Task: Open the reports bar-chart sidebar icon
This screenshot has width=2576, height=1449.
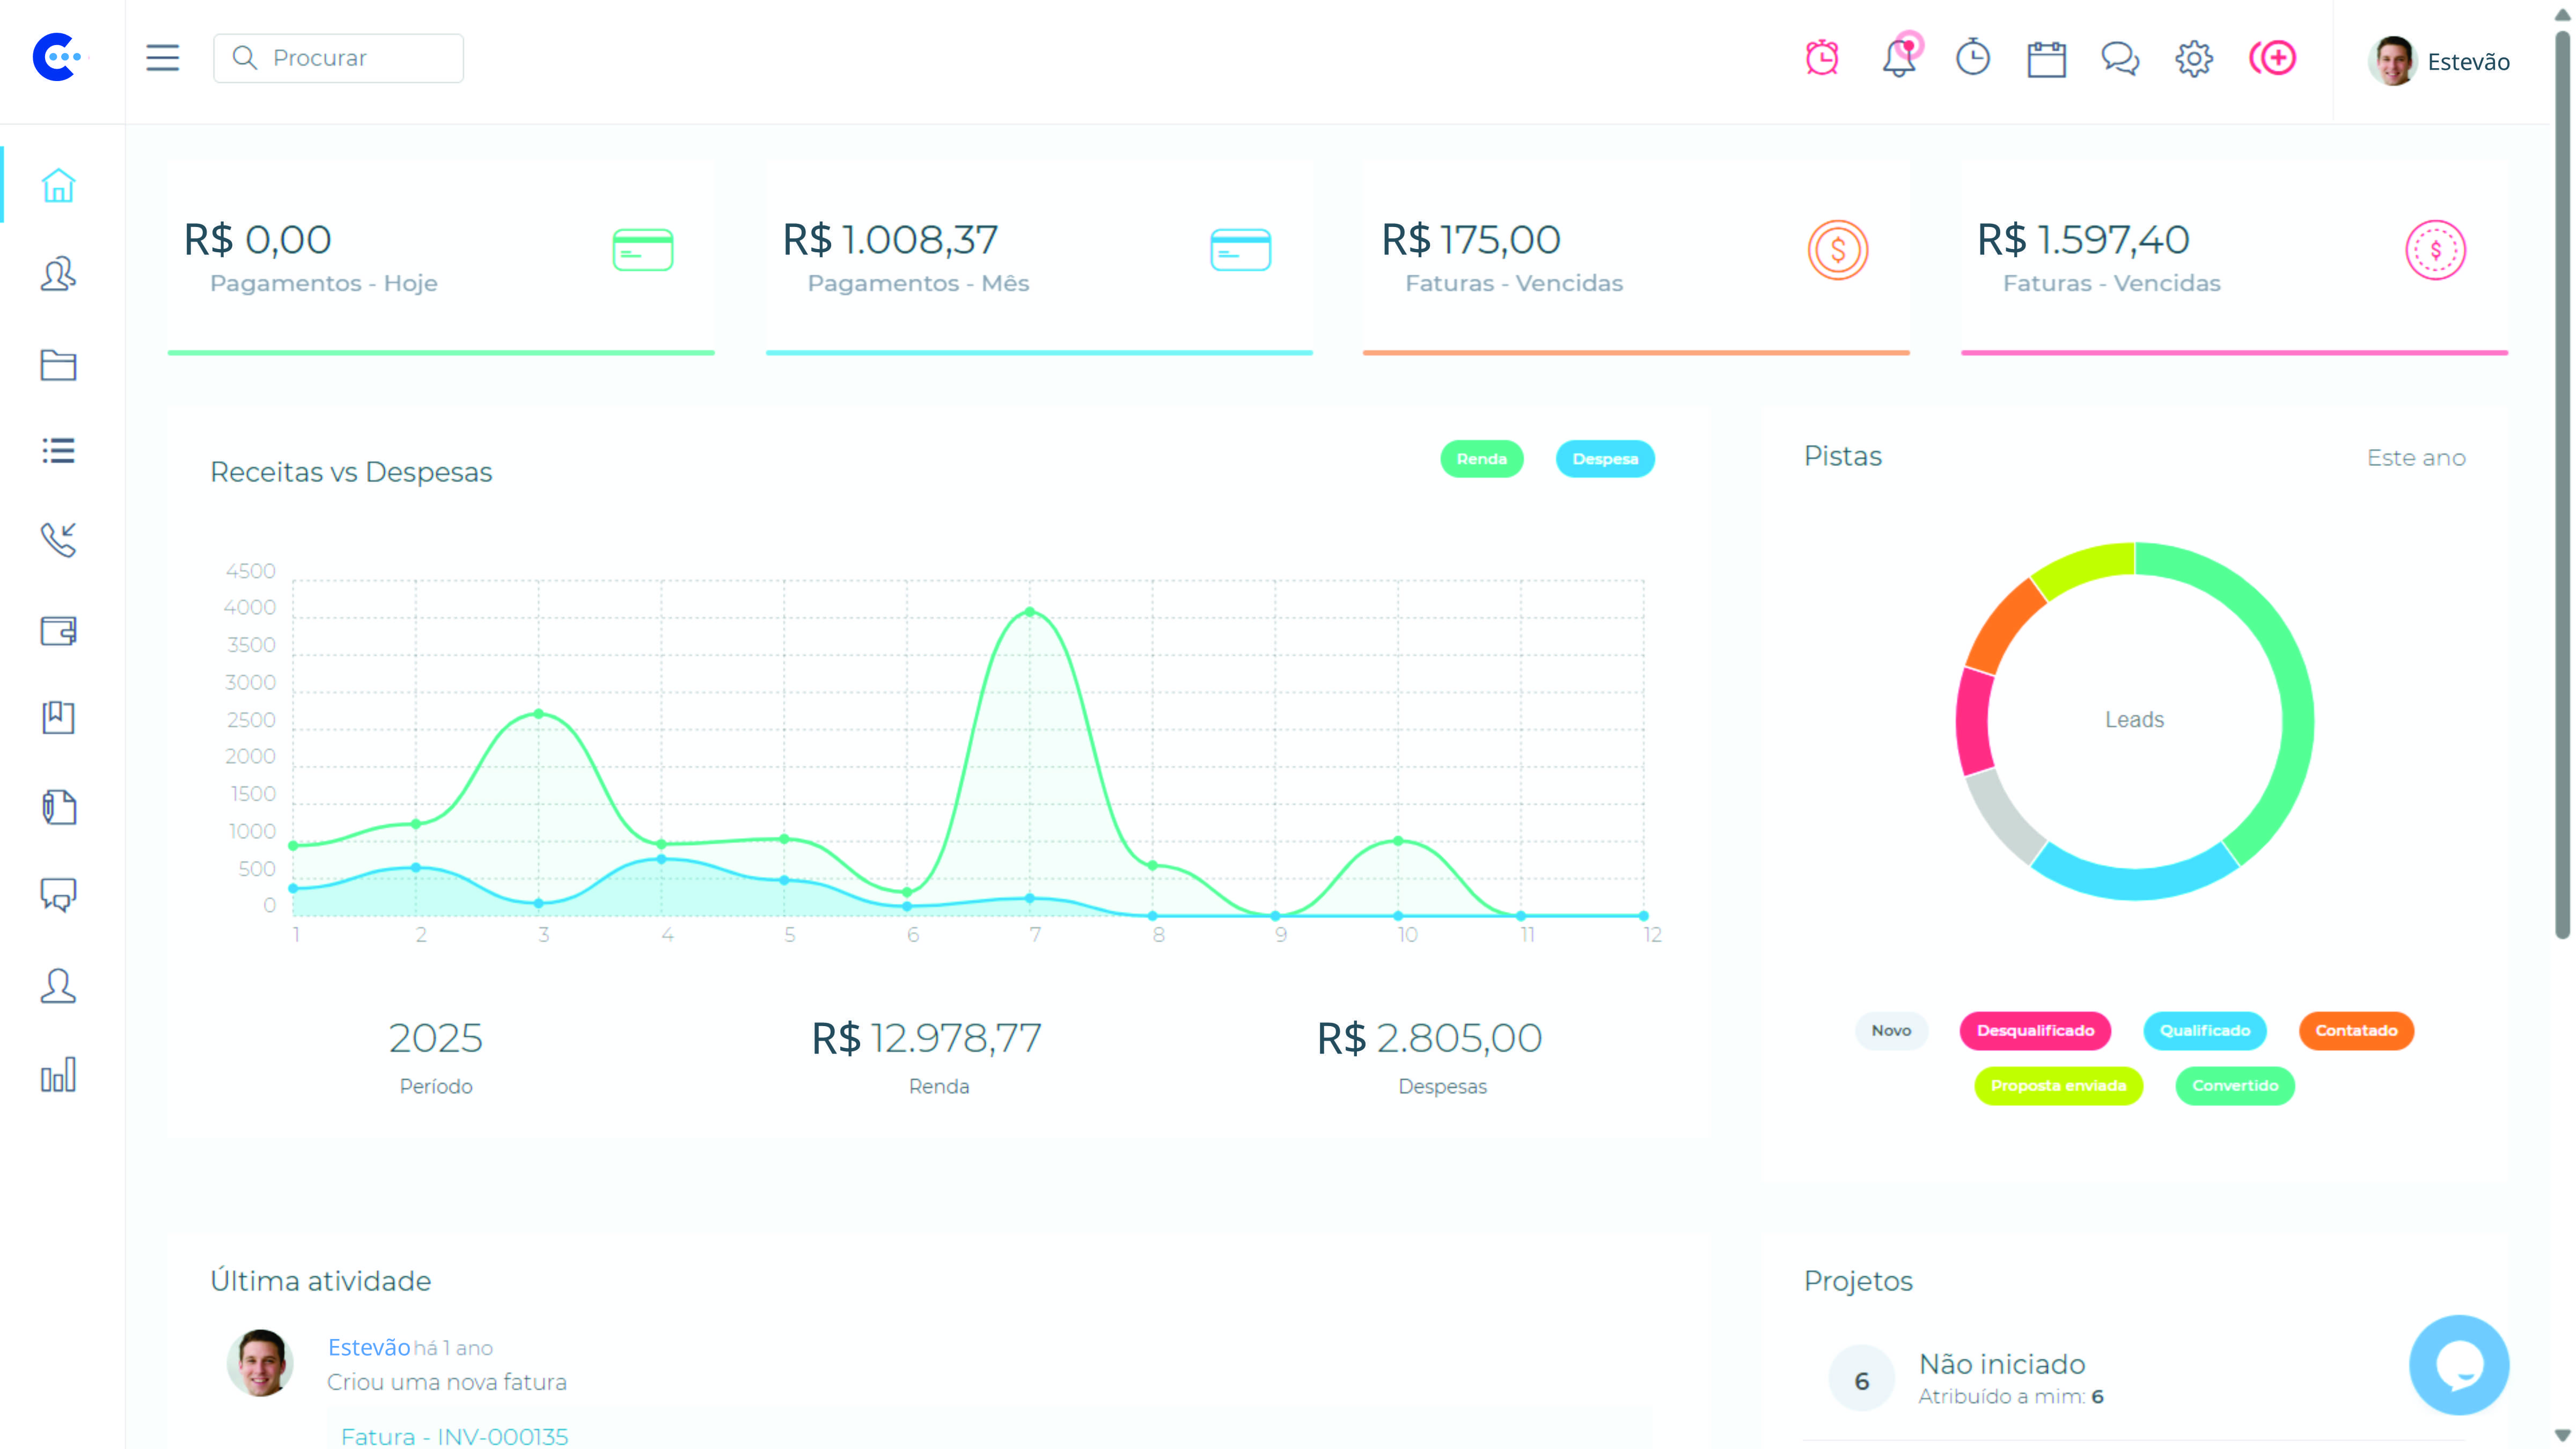Action: (58, 1075)
